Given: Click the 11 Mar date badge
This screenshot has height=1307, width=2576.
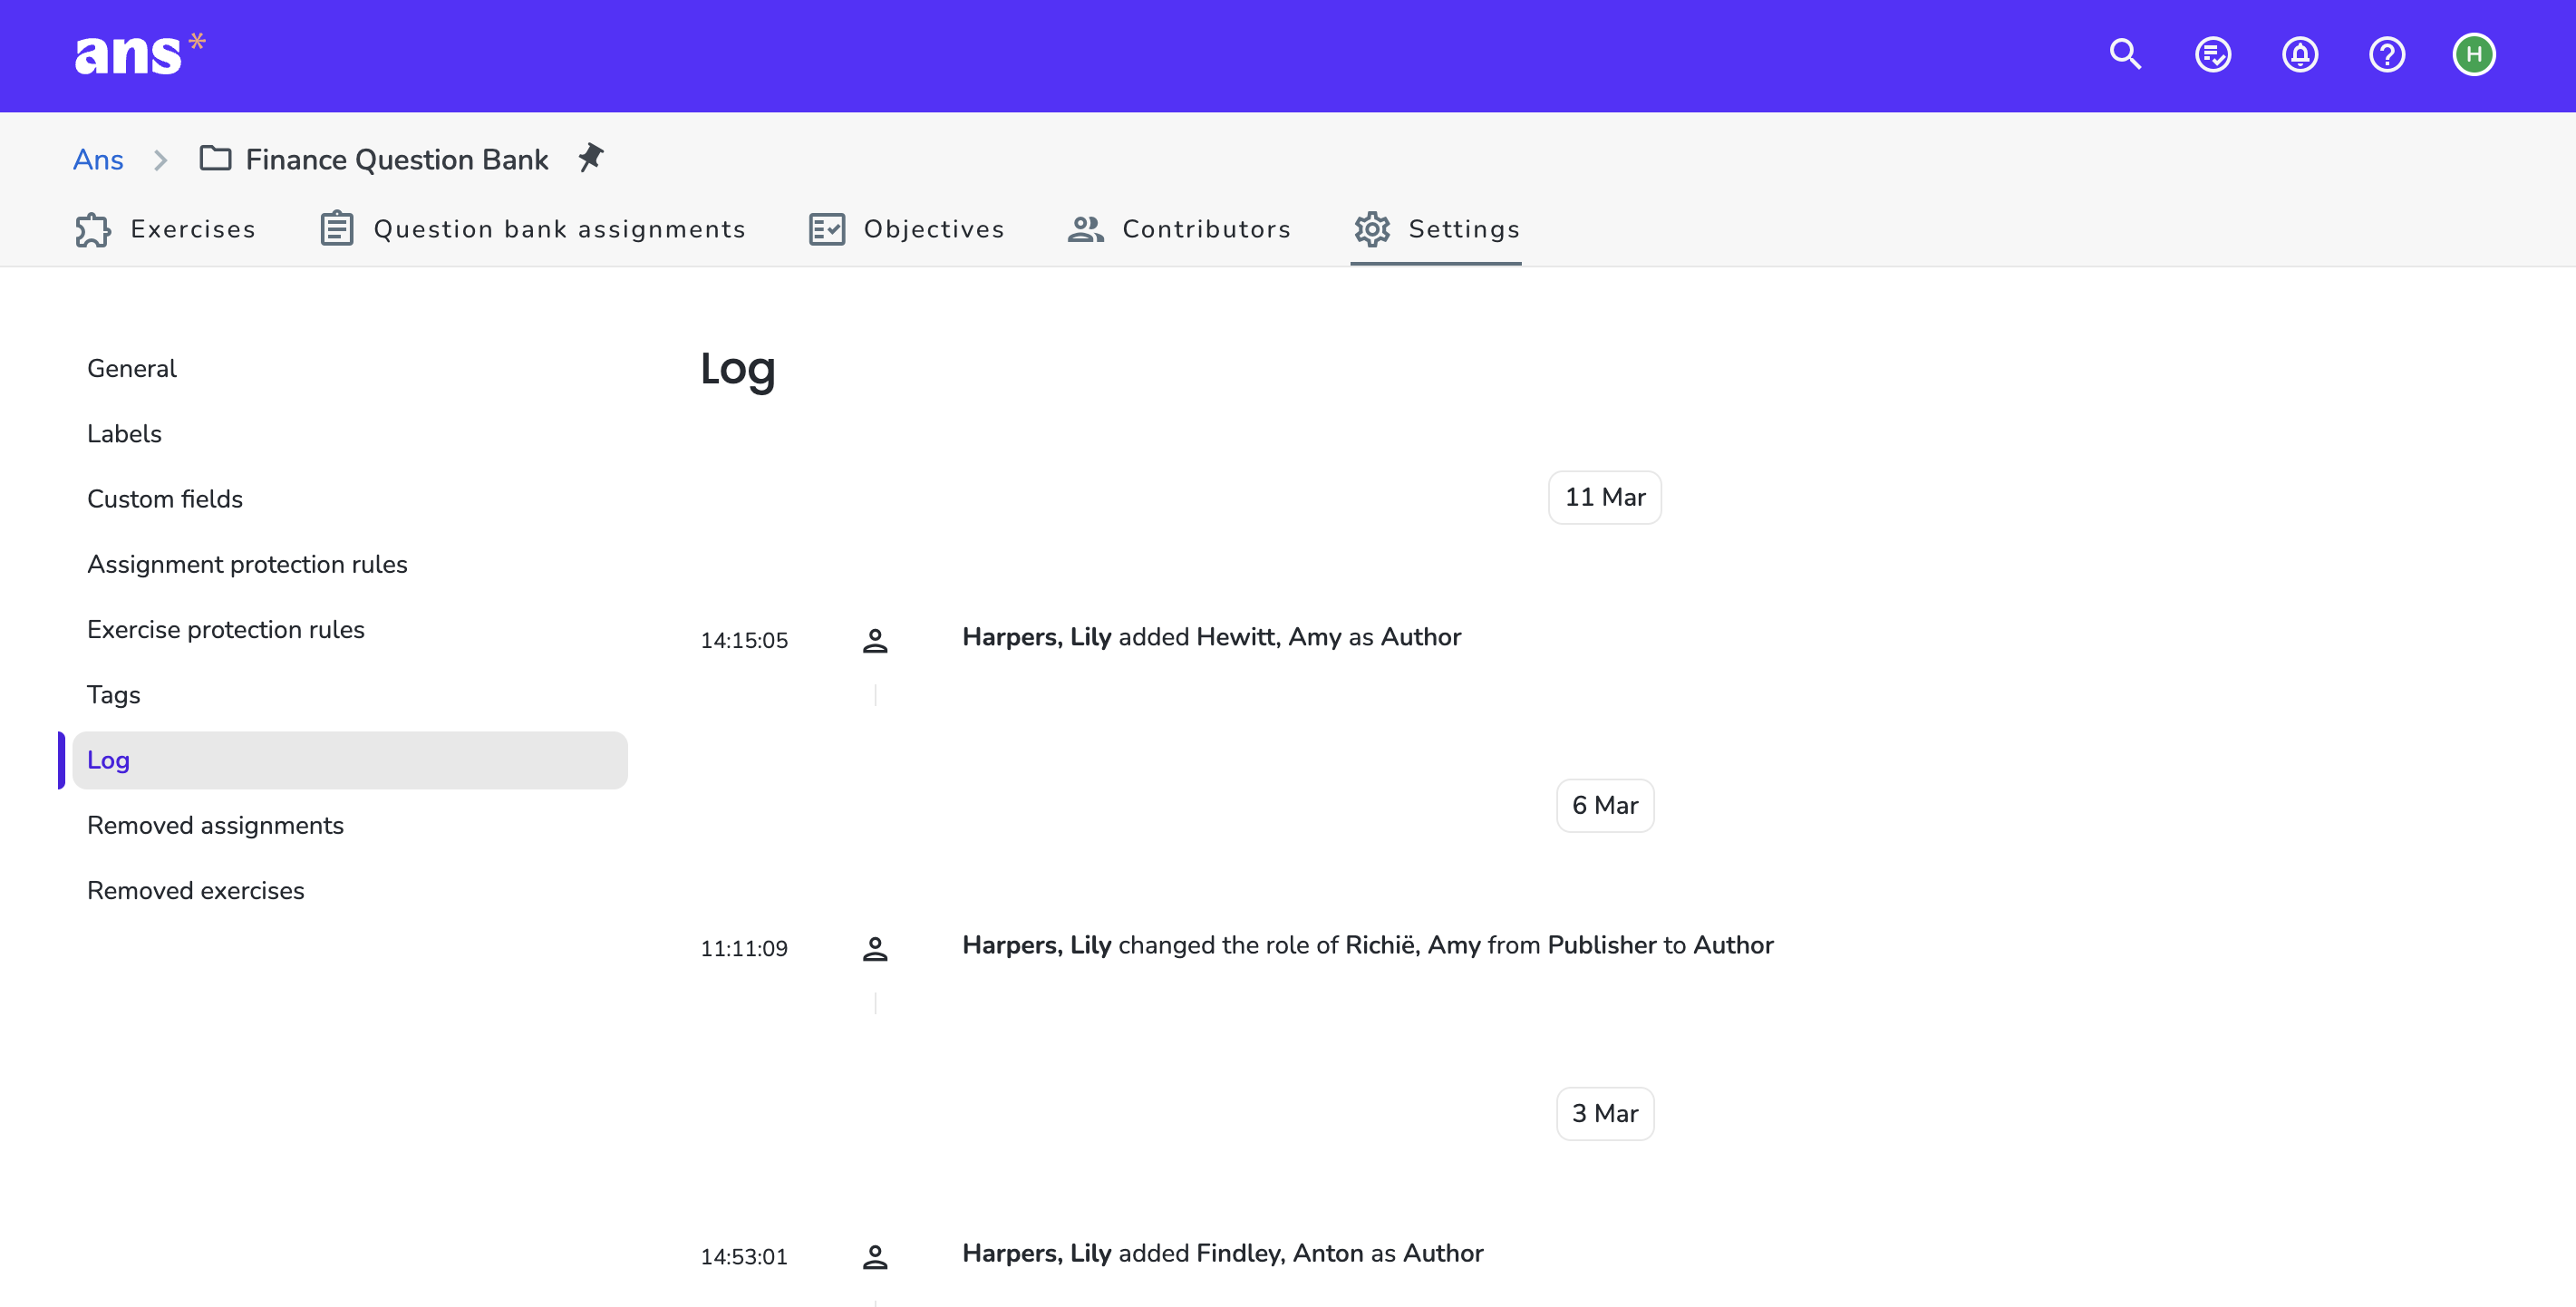Looking at the screenshot, I should pyautogui.click(x=1604, y=497).
